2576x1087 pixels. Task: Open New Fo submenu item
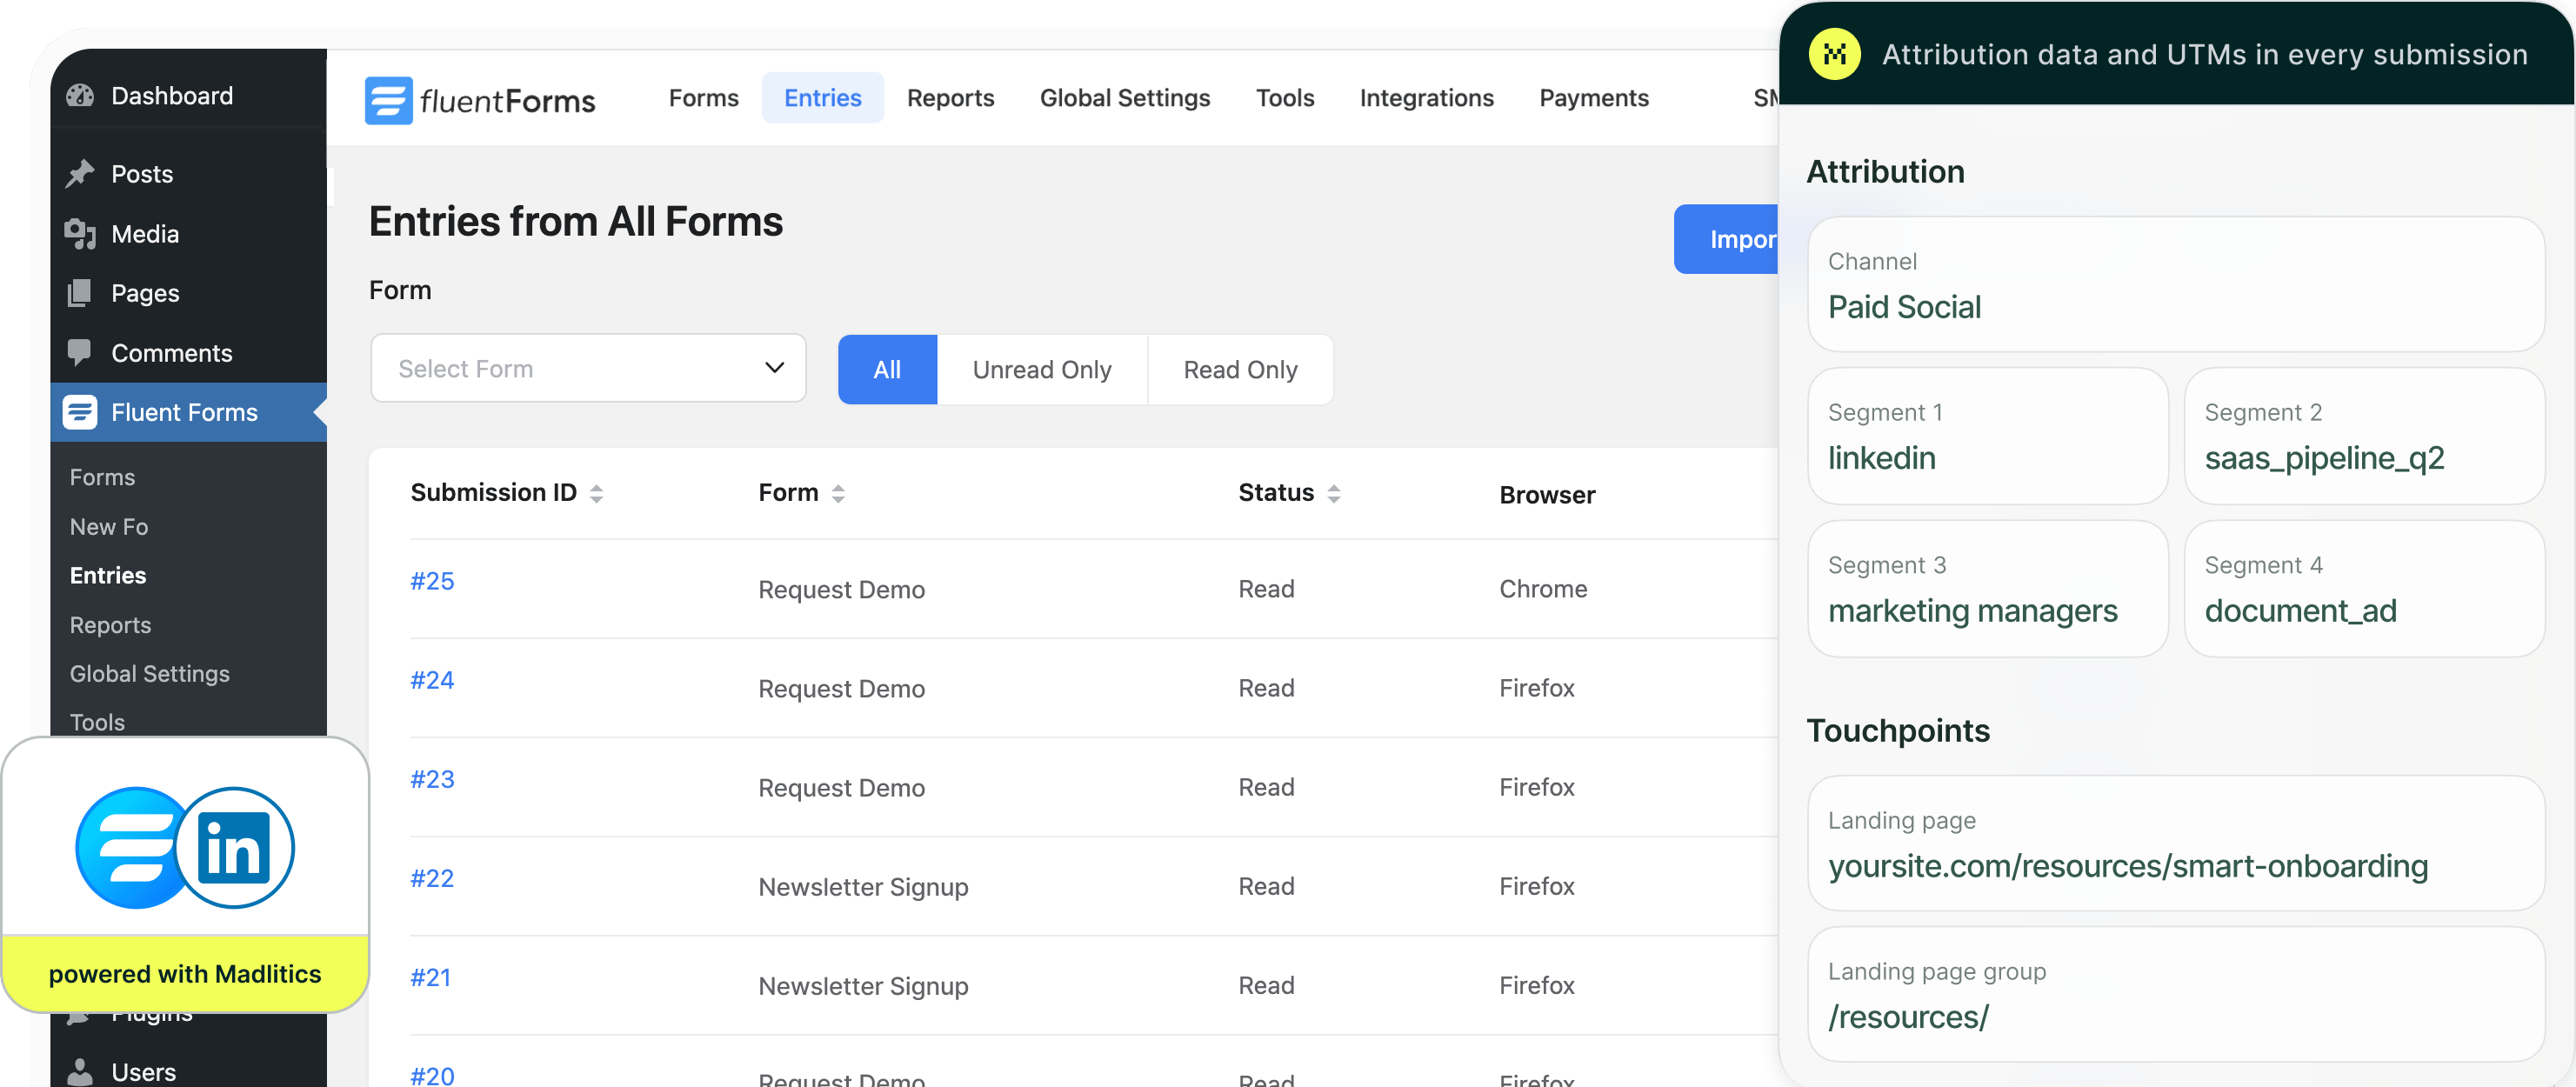(x=108, y=526)
